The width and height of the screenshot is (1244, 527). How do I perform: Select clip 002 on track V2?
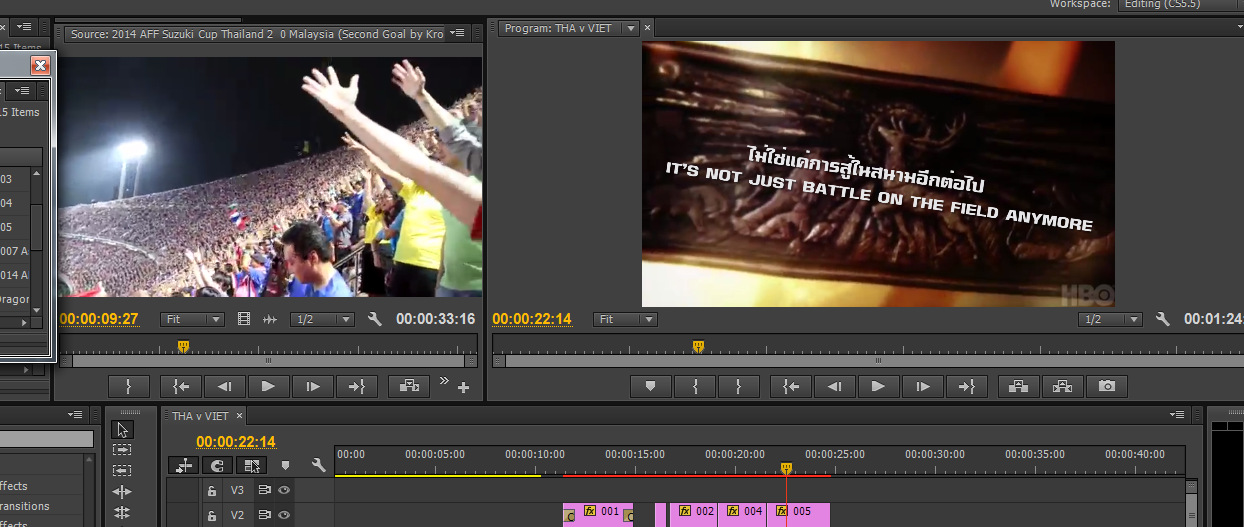(x=693, y=514)
